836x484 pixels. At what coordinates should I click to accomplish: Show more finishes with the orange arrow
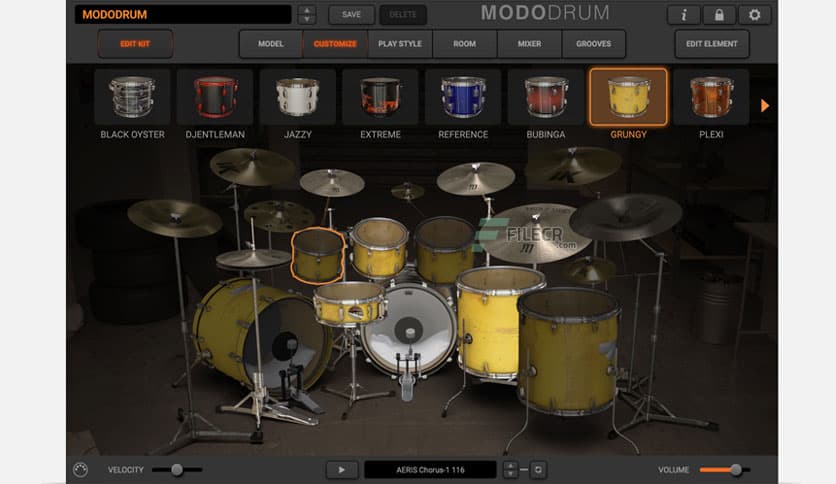pos(765,106)
